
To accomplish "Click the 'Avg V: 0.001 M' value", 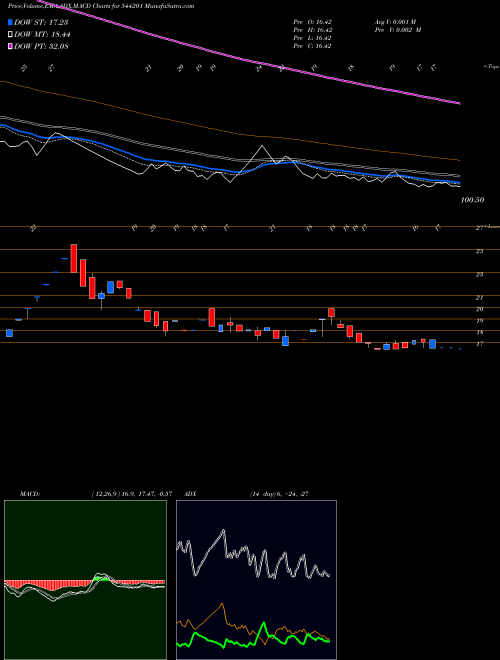I will point(397,22).
